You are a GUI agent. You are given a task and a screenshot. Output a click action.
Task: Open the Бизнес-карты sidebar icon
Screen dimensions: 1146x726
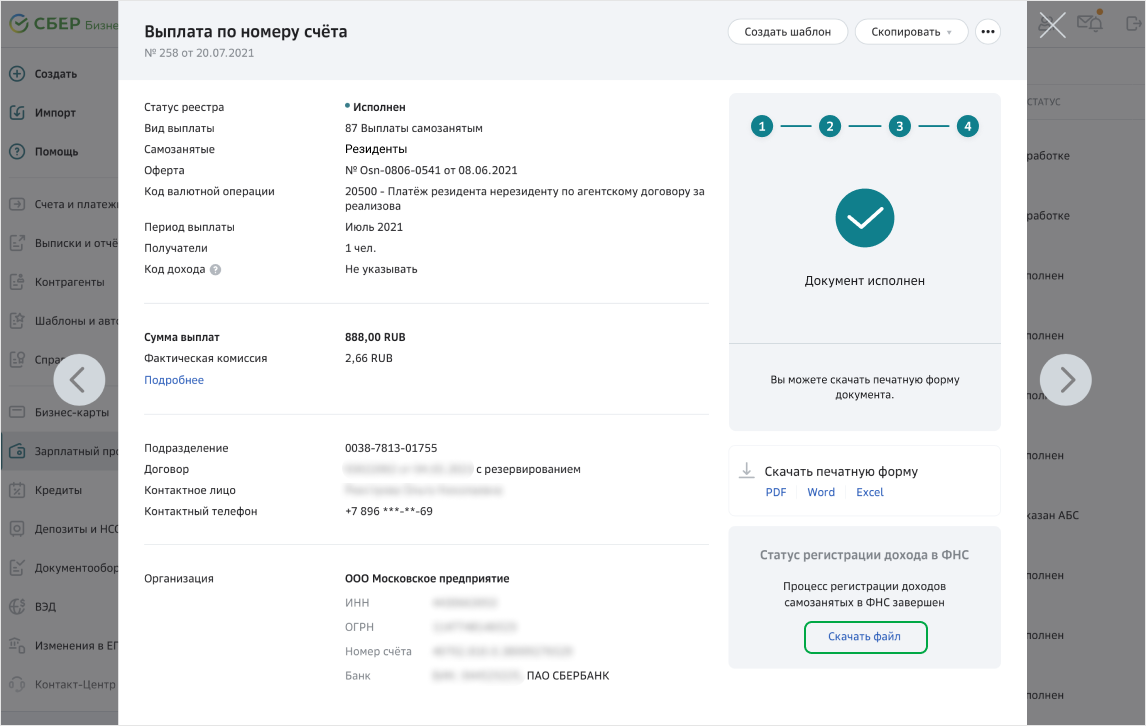point(17,412)
